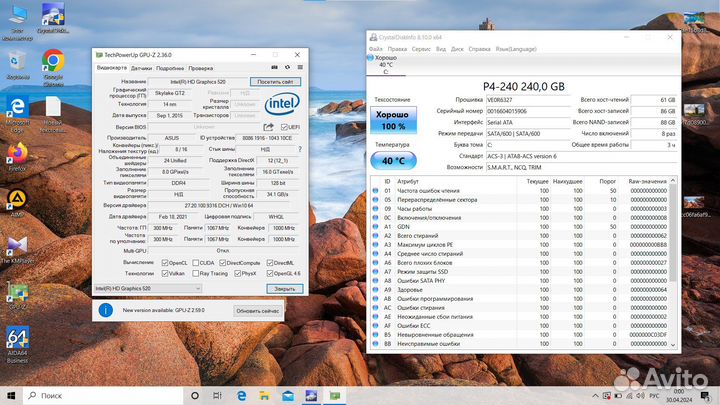Click the Хорошо 100 % health status button
Image resolution: width=720 pixels, height=405 pixels.
tap(393, 120)
